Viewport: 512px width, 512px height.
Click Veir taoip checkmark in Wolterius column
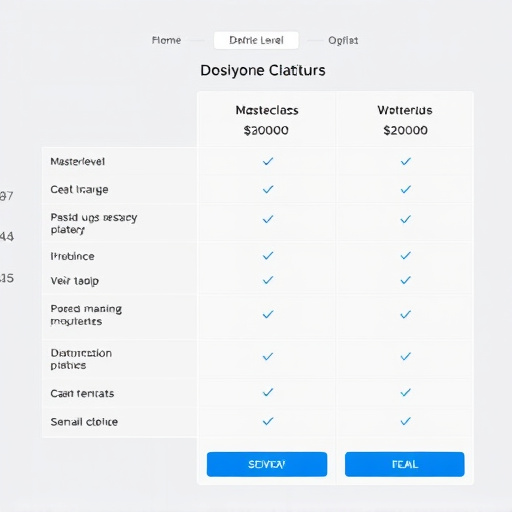(405, 280)
